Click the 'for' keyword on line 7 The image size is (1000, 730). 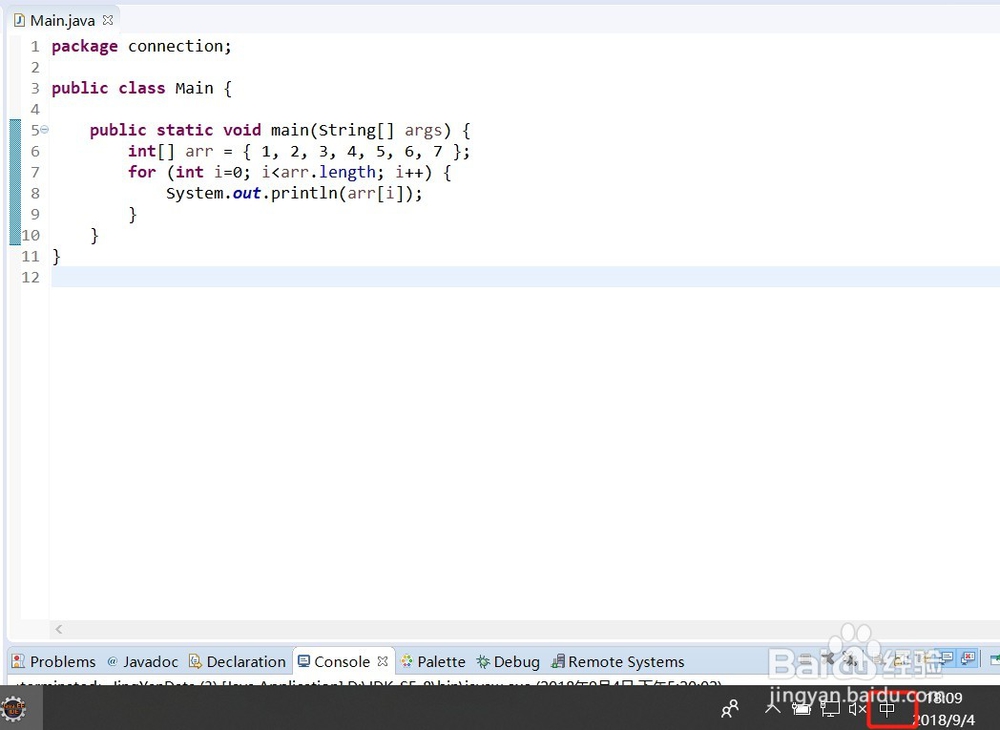[x=142, y=172]
